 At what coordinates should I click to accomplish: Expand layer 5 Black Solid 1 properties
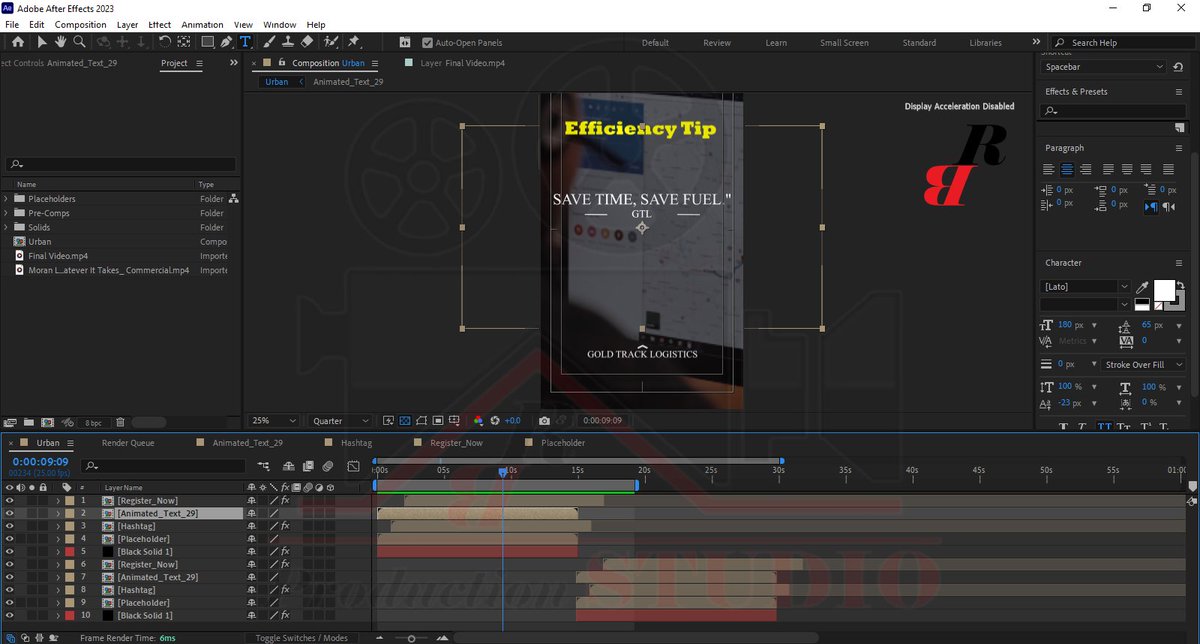pyautogui.click(x=58, y=552)
